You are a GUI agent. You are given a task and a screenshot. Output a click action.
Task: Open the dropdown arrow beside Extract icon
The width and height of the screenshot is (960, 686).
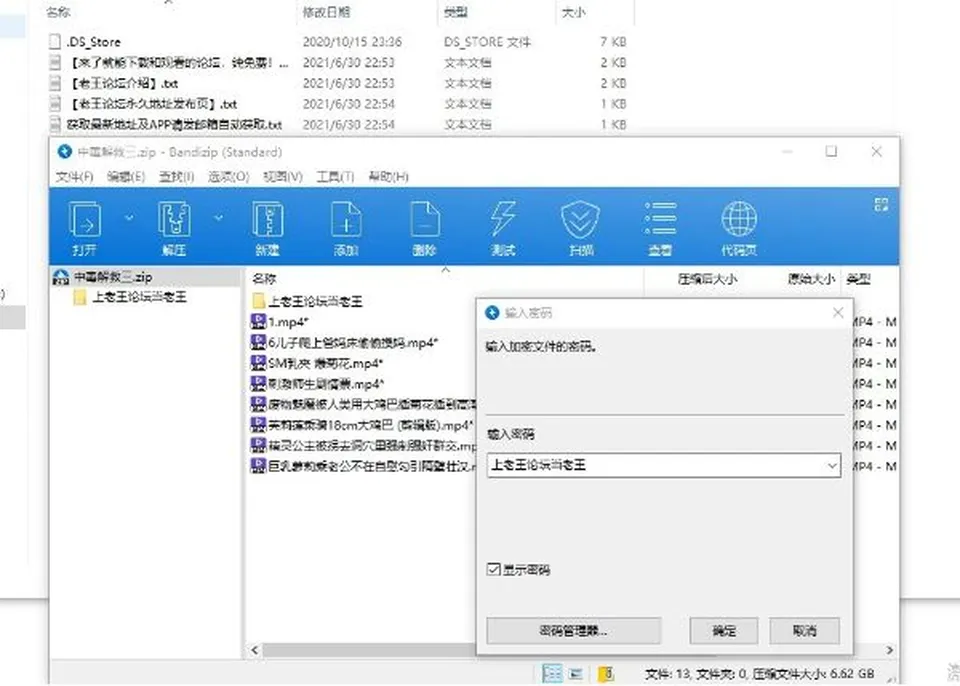(218, 217)
